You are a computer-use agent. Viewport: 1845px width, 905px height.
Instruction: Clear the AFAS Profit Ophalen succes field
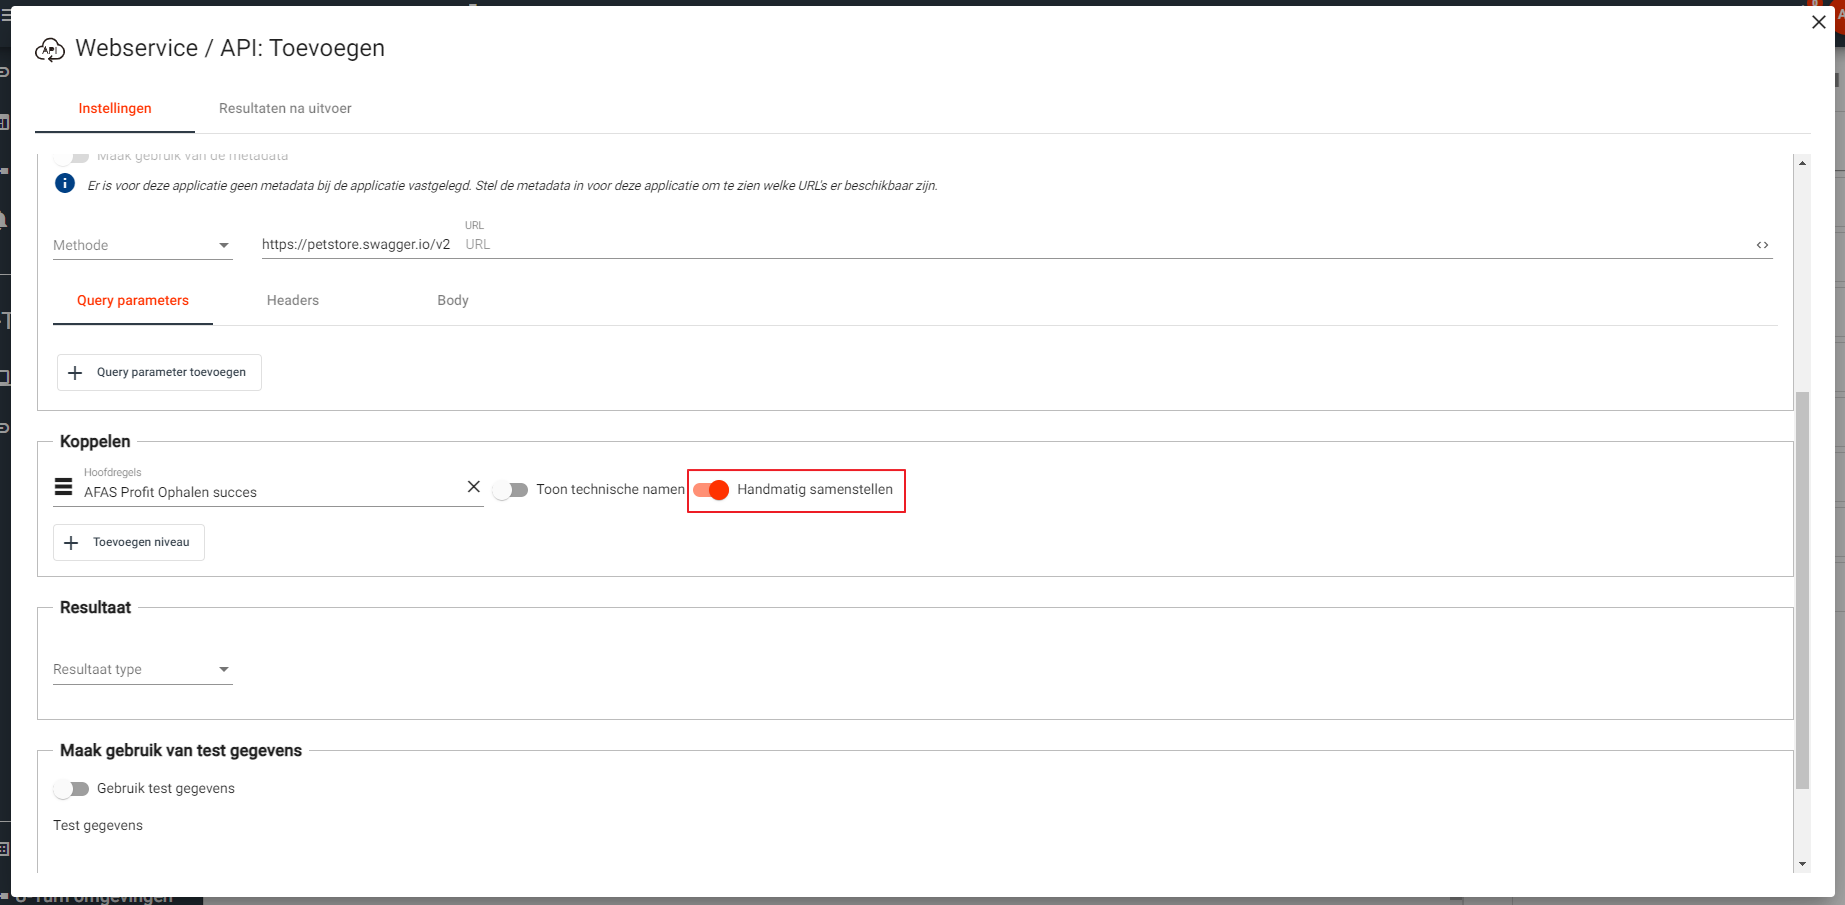tap(474, 487)
